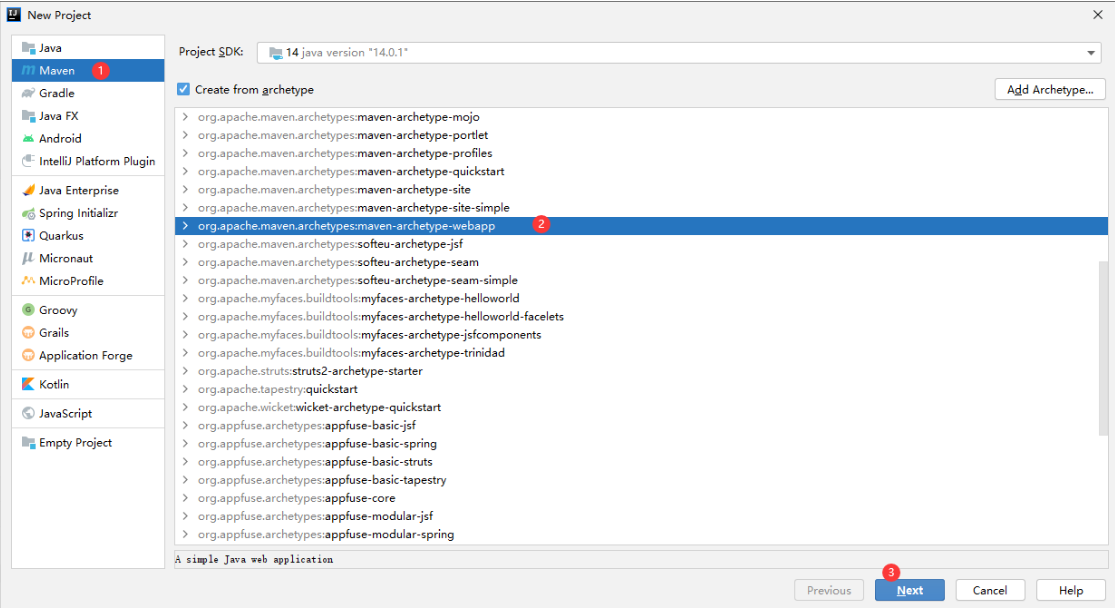Click the archetype list vertical scrollbar
This screenshot has height=608, width=1115.
(1103, 348)
